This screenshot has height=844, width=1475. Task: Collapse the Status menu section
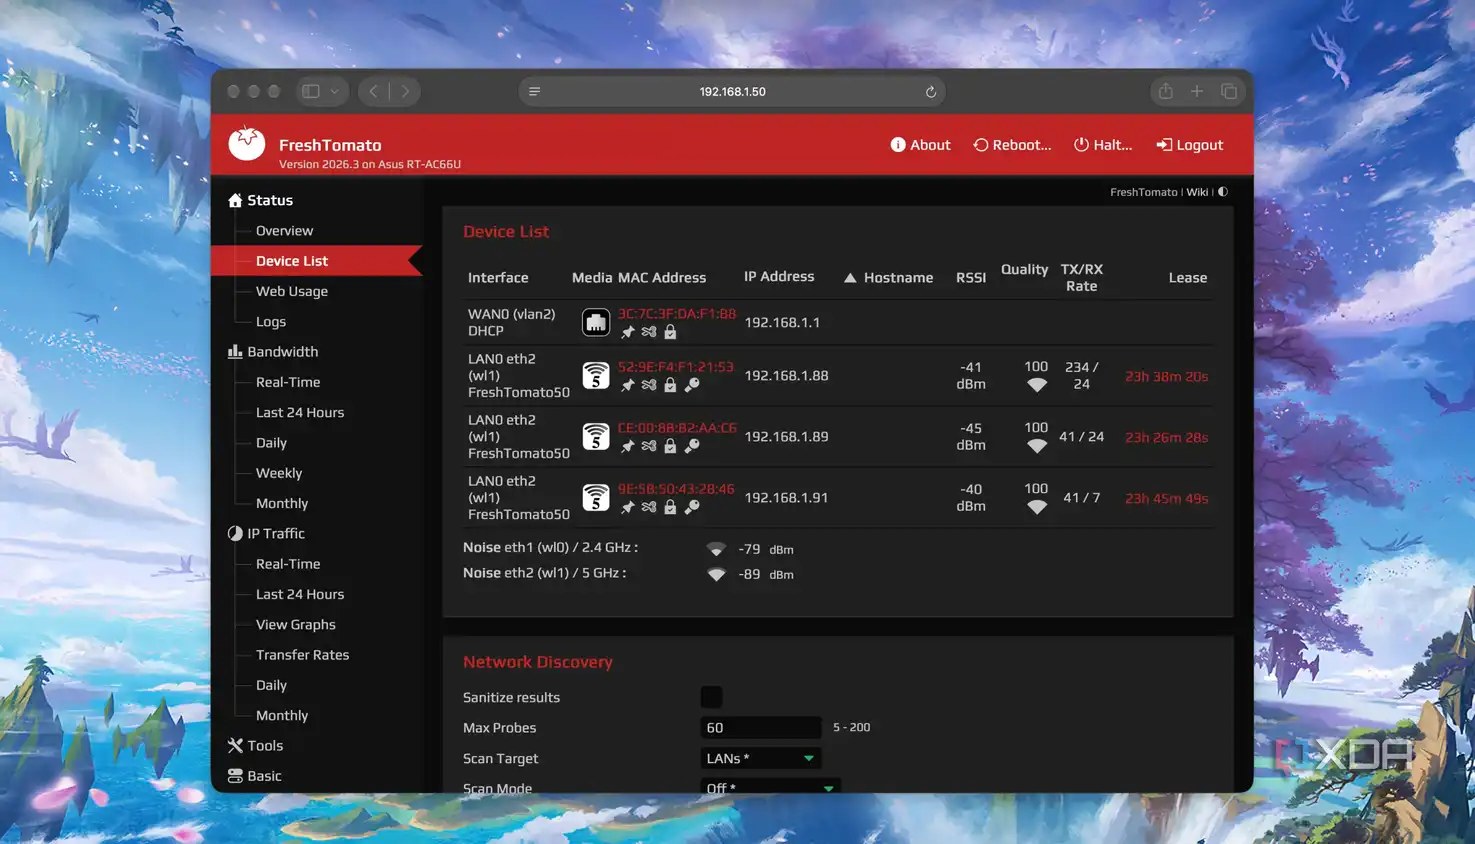260,200
